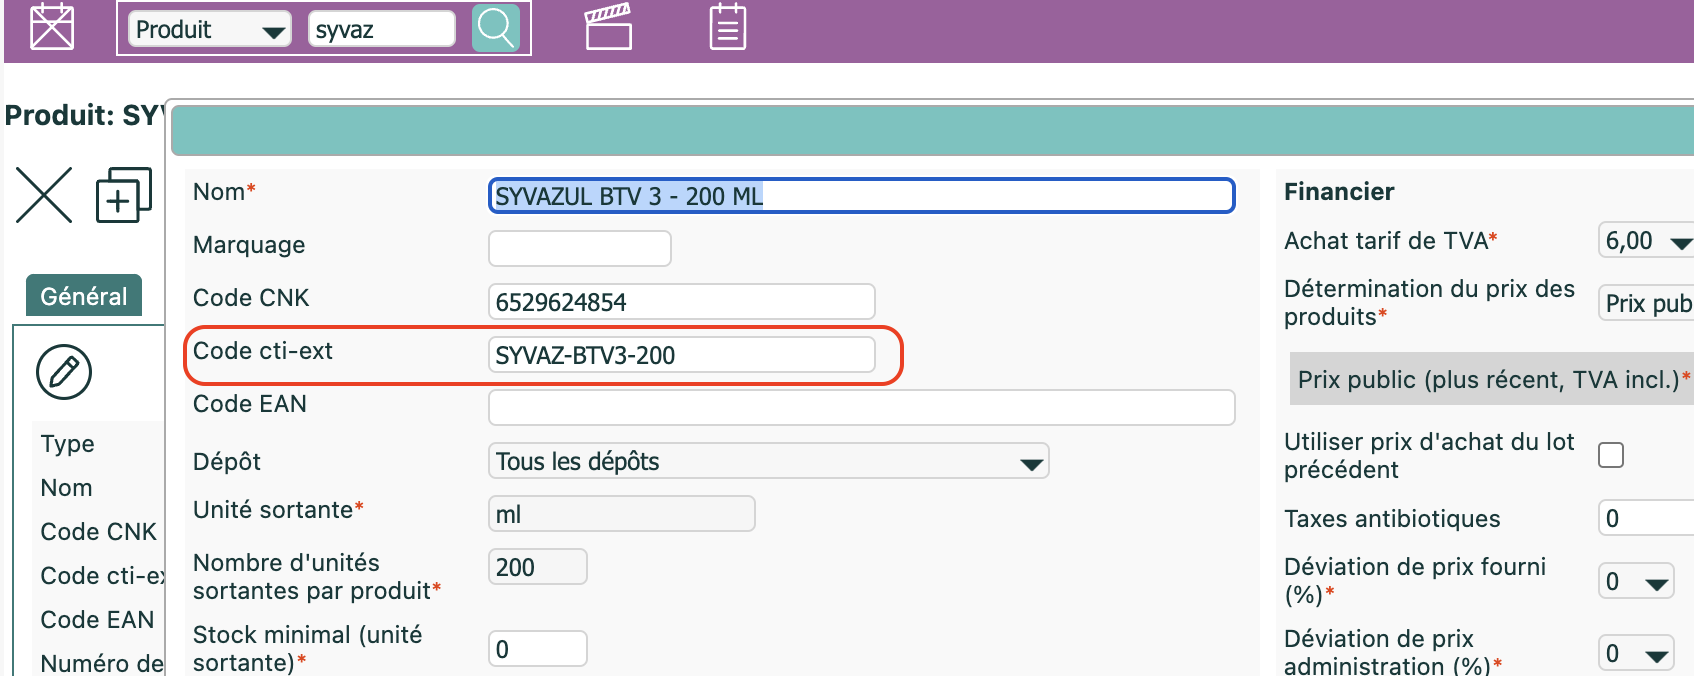Click the Type row in left panel
Viewport: 1694px width, 676px height.
click(68, 443)
